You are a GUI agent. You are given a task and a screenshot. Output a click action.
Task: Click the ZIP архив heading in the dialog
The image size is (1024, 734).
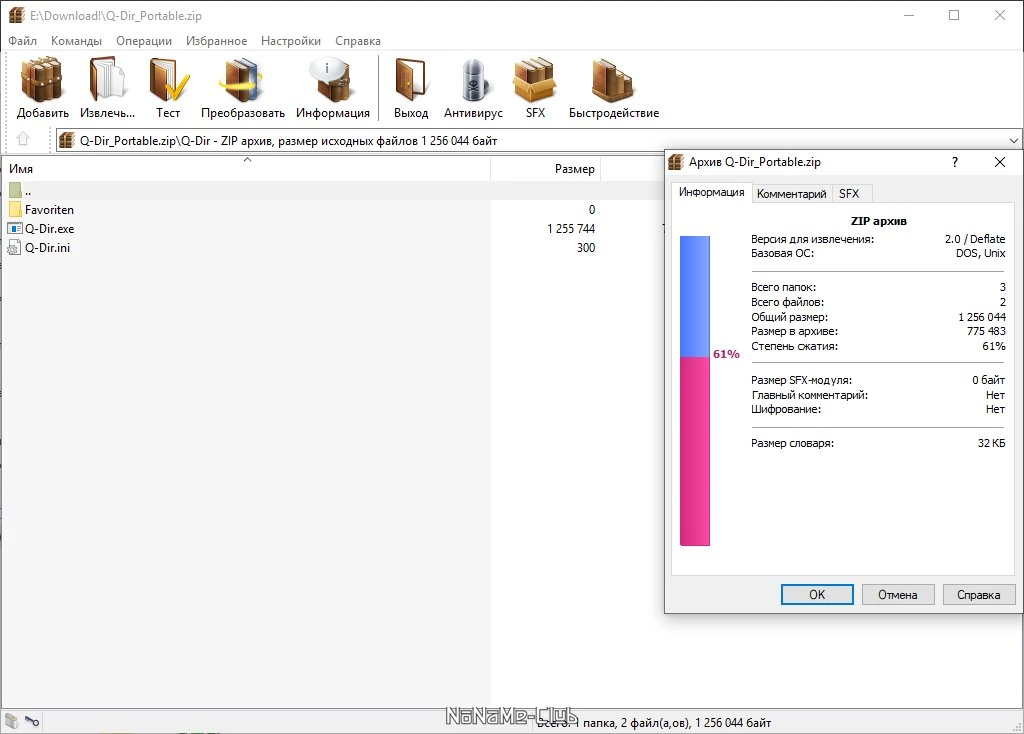click(878, 221)
